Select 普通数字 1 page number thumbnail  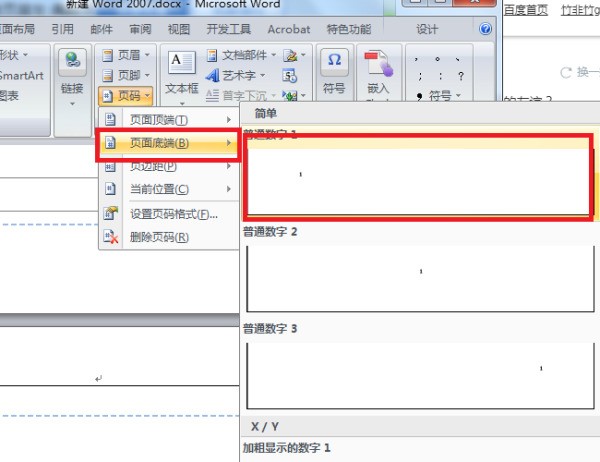click(x=418, y=181)
